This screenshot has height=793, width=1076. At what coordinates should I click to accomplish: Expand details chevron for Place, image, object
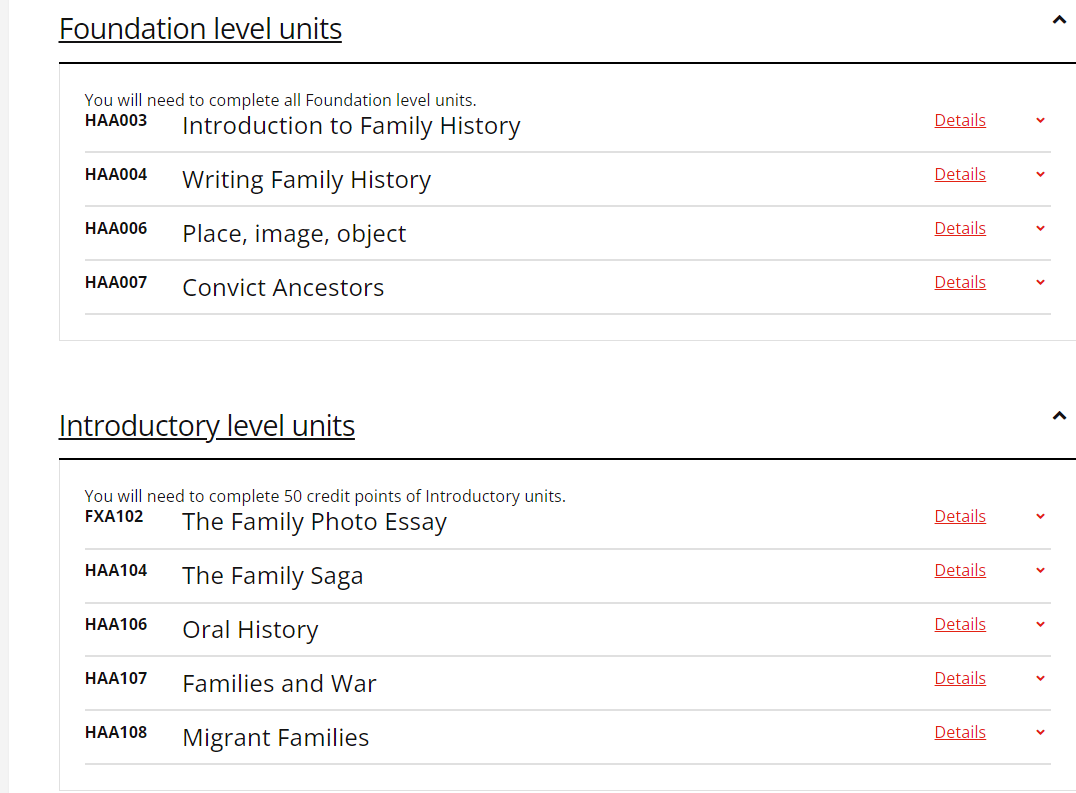pyautogui.click(x=1040, y=228)
